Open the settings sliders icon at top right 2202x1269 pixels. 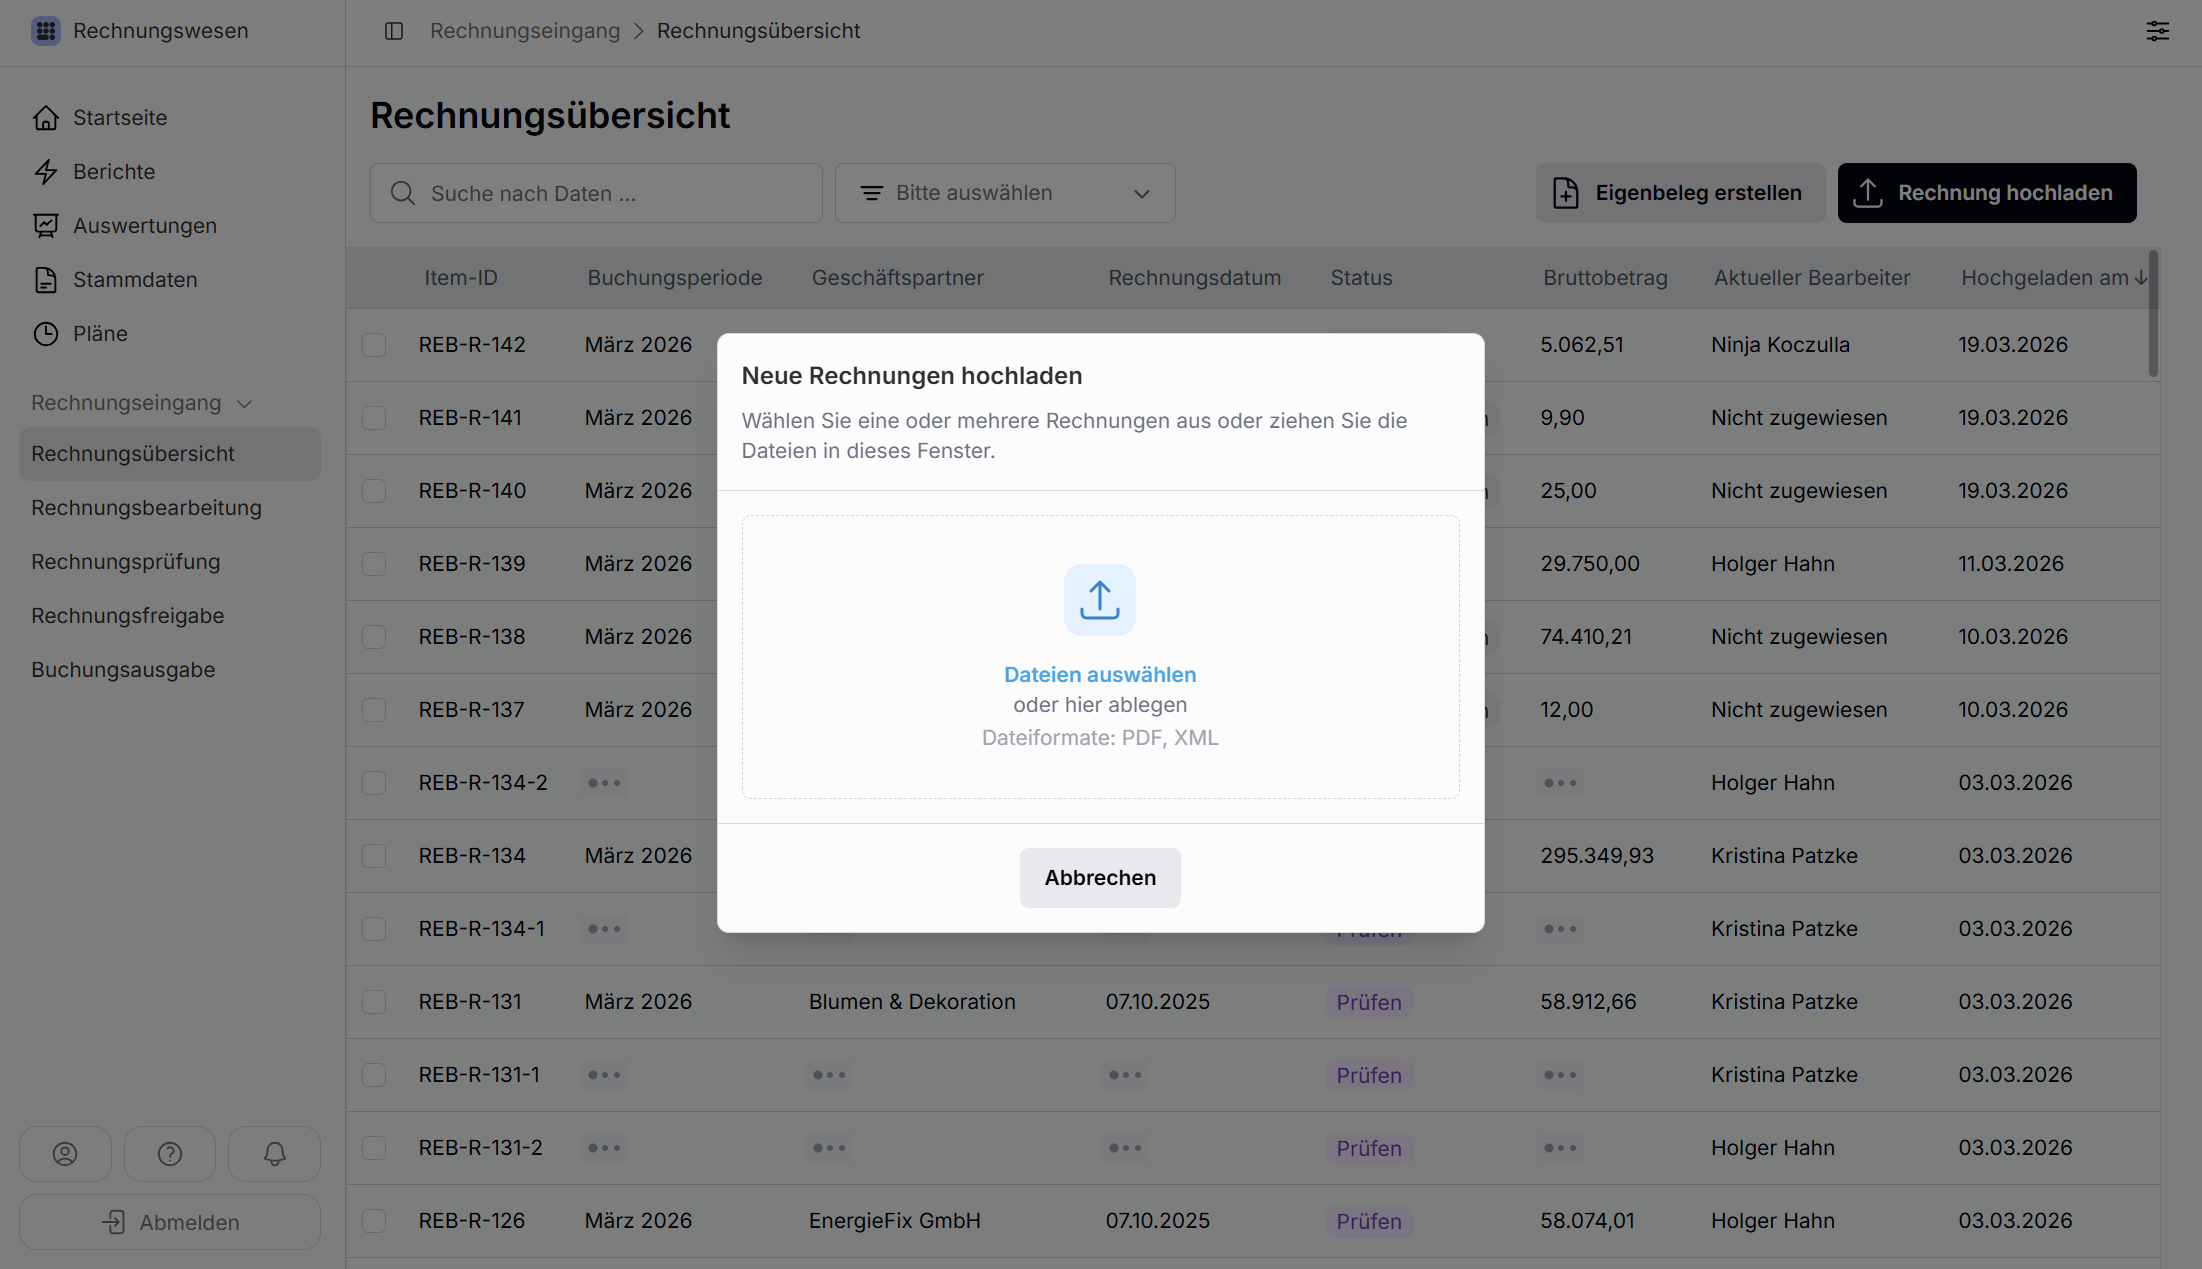point(2157,31)
